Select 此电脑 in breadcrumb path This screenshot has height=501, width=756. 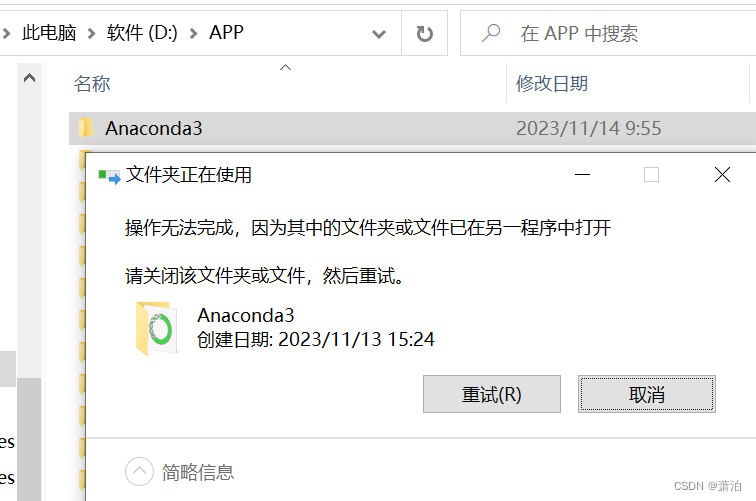(x=49, y=33)
